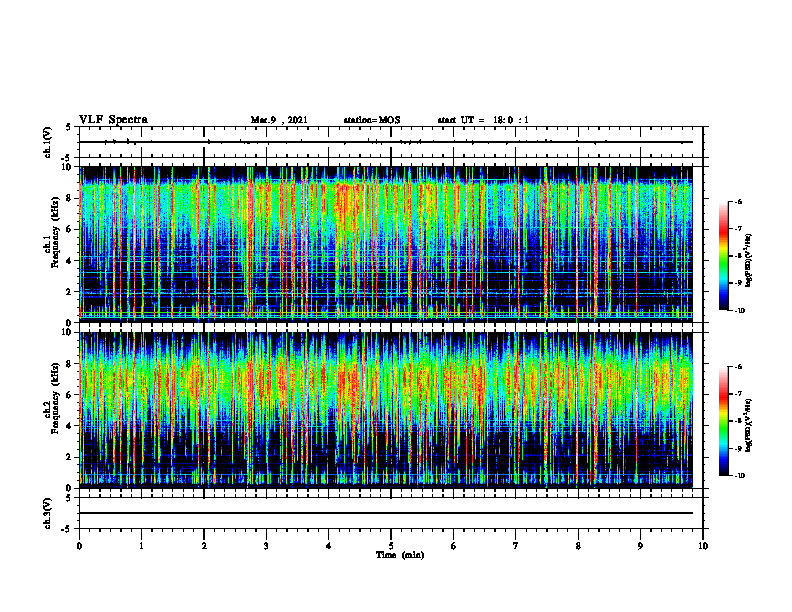Click time axis tick label "9"
This screenshot has height=612, width=792.
pyautogui.click(x=640, y=546)
